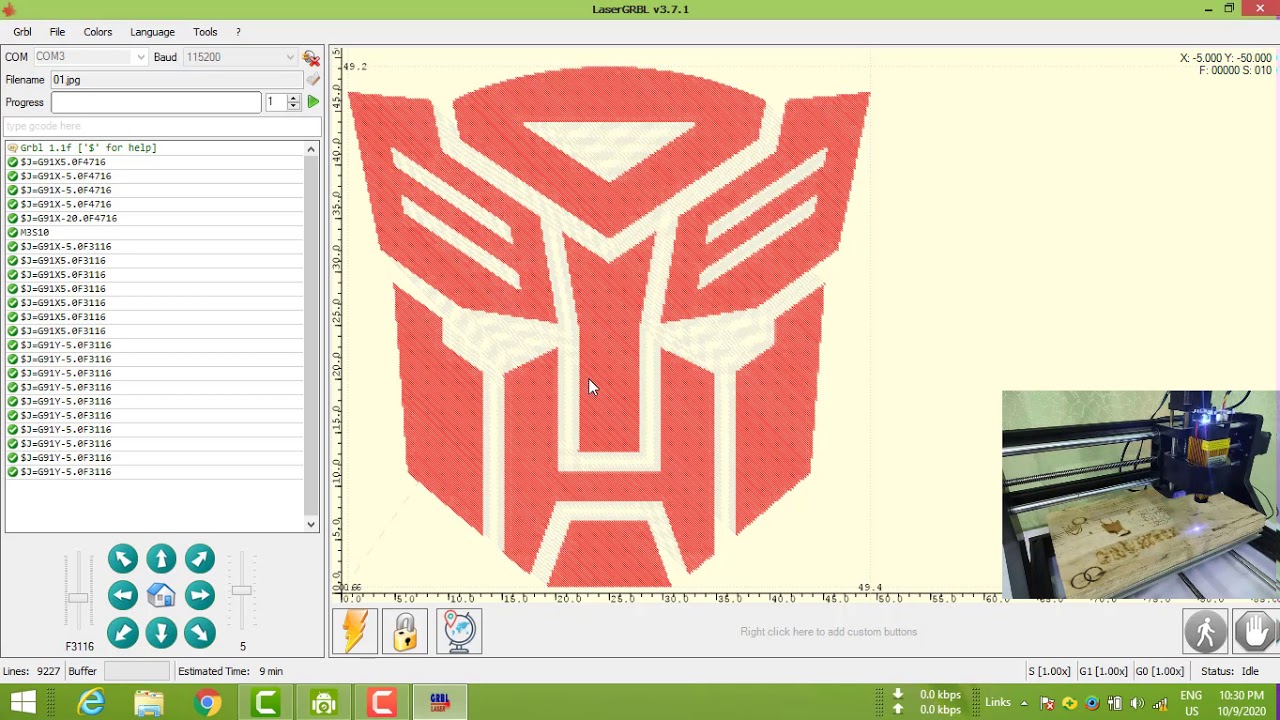Click the console scrollbar thumb

click(311, 335)
